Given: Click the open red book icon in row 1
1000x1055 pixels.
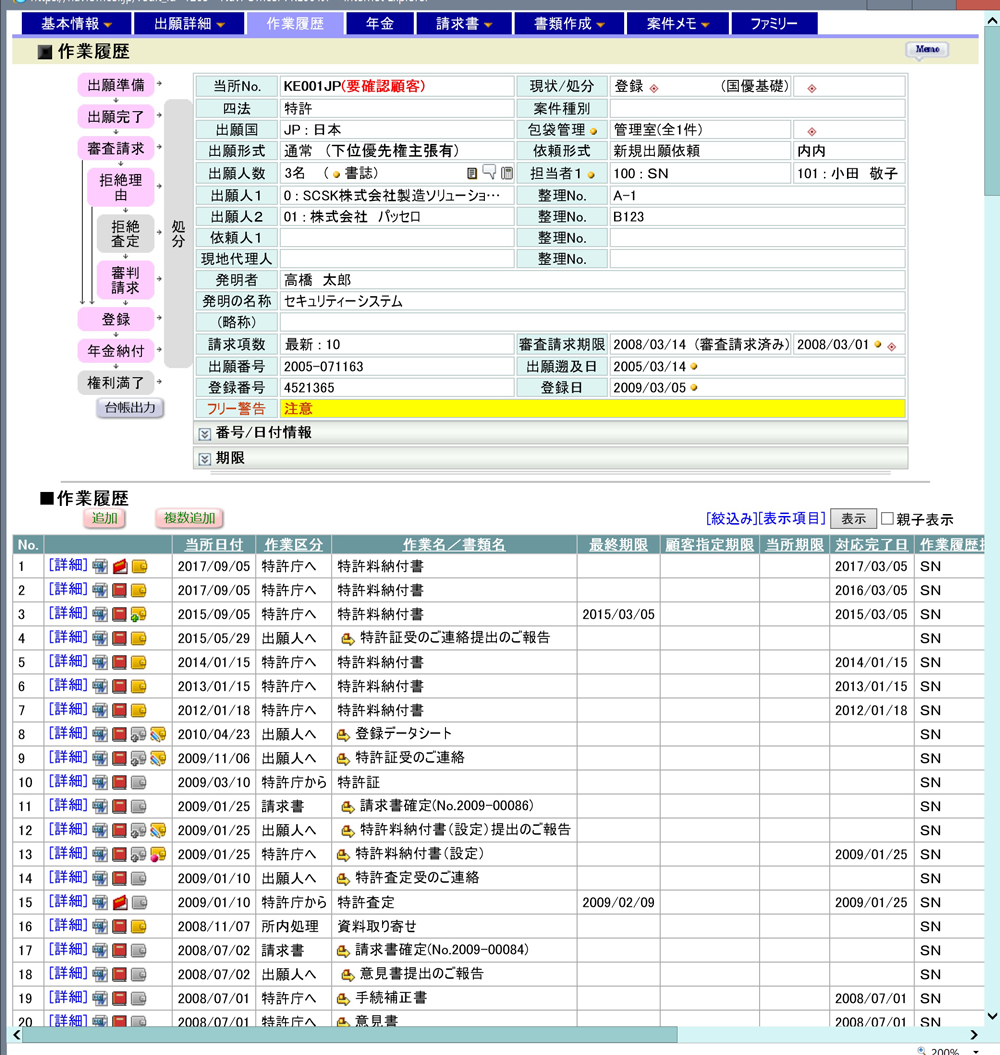Looking at the screenshot, I should 120,567.
